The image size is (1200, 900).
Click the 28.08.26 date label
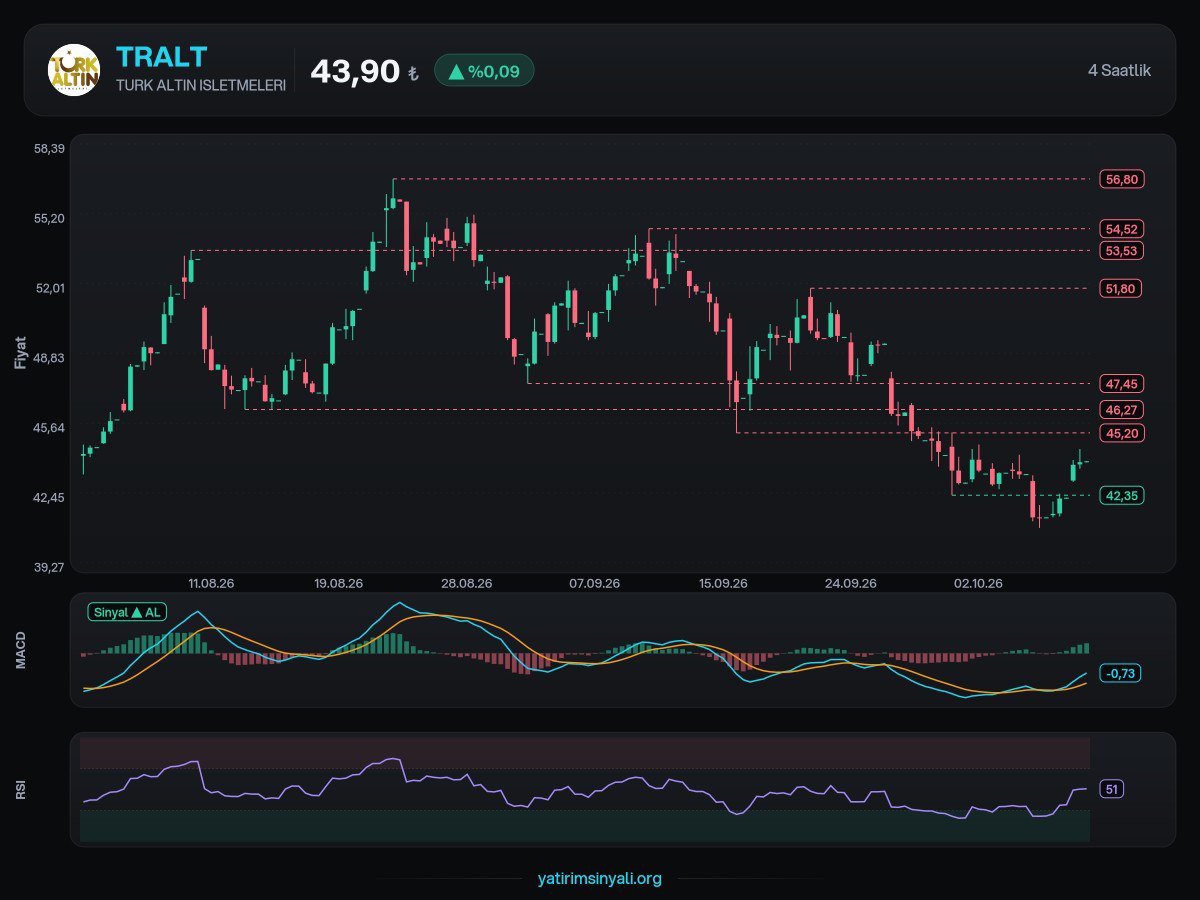coord(466,583)
